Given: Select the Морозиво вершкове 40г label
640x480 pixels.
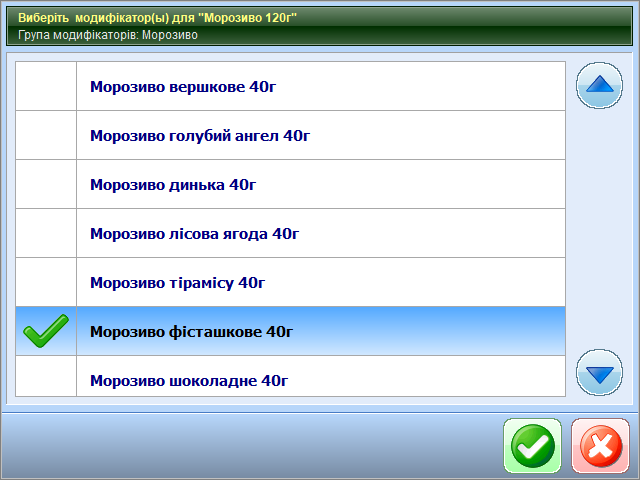Looking at the screenshot, I should click(x=183, y=86).
